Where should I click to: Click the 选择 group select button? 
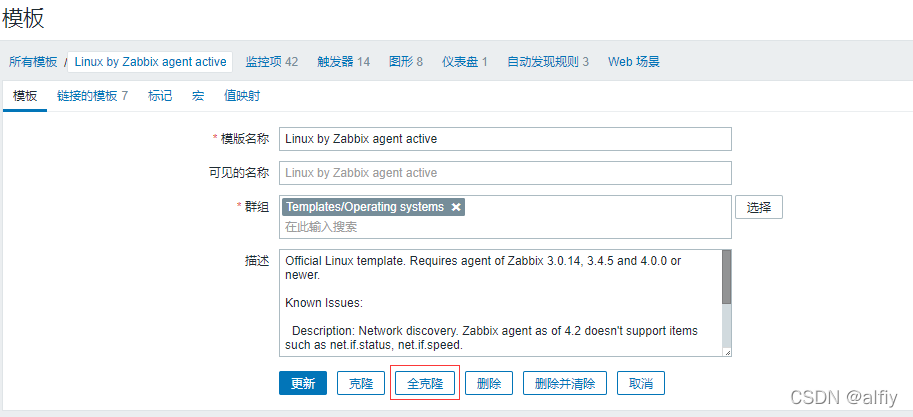[x=759, y=207]
